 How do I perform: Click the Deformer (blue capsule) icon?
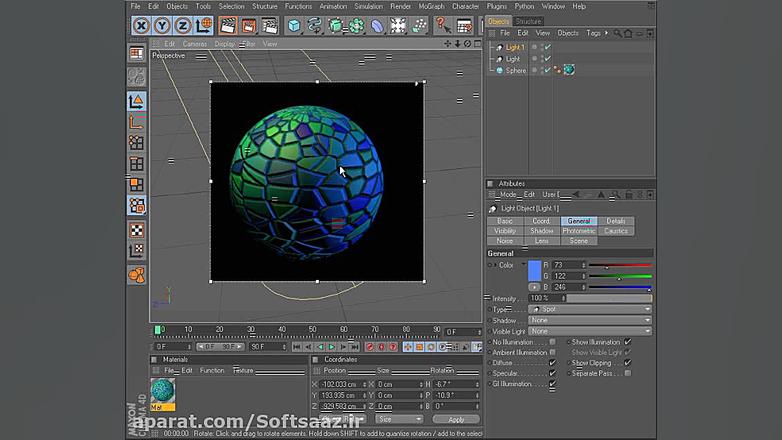(x=377, y=26)
